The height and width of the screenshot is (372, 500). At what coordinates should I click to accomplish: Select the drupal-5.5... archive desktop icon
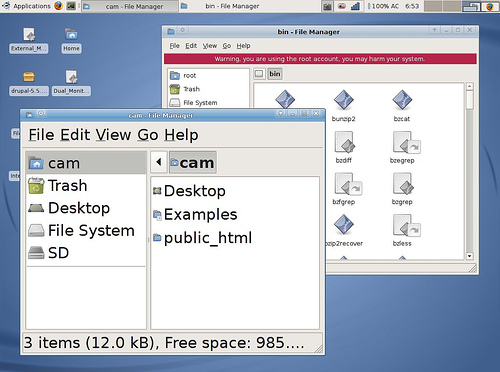(29, 83)
